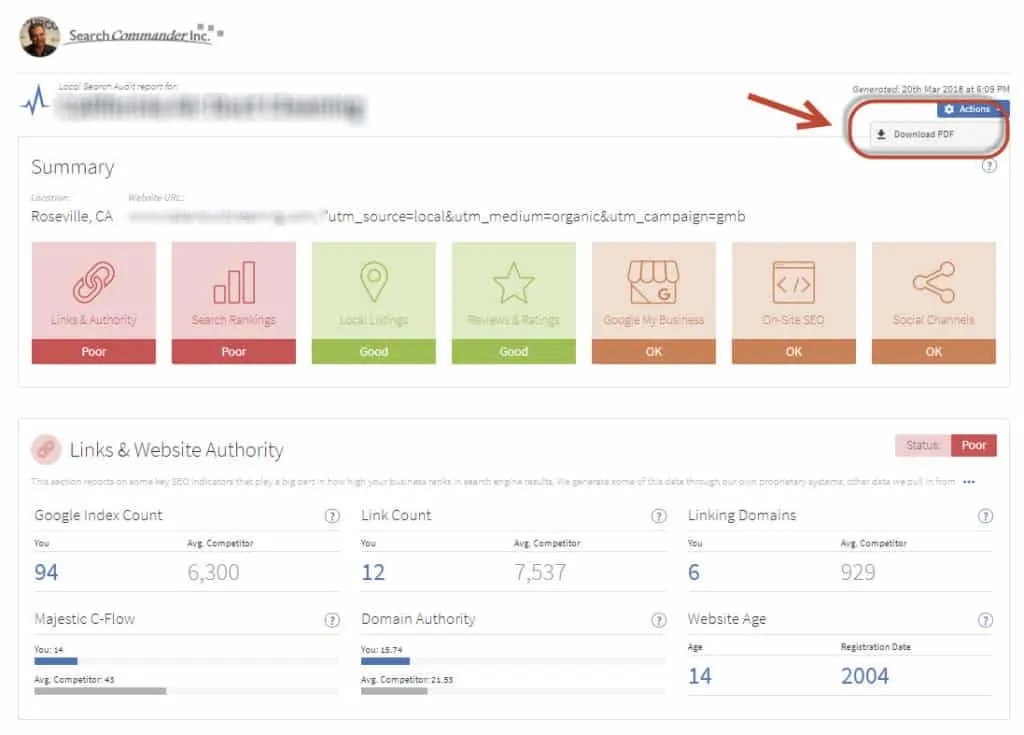Select the Local Listings map pin icon
Image resolution: width=1024 pixels, height=735 pixels.
pos(374,283)
